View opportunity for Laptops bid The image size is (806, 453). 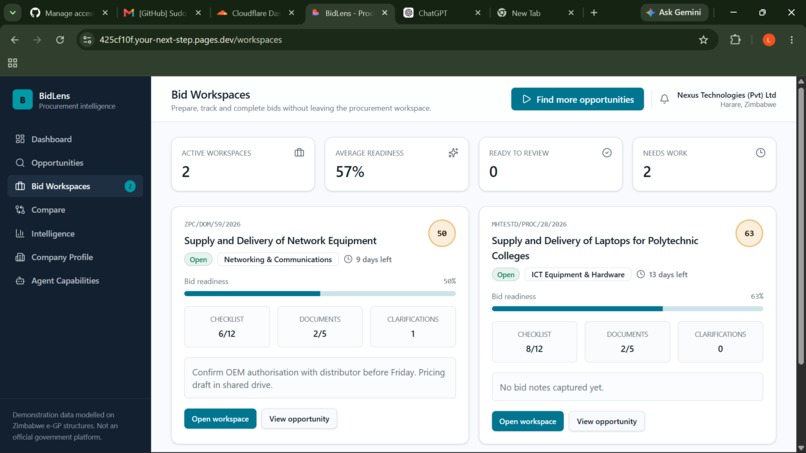(x=607, y=422)
